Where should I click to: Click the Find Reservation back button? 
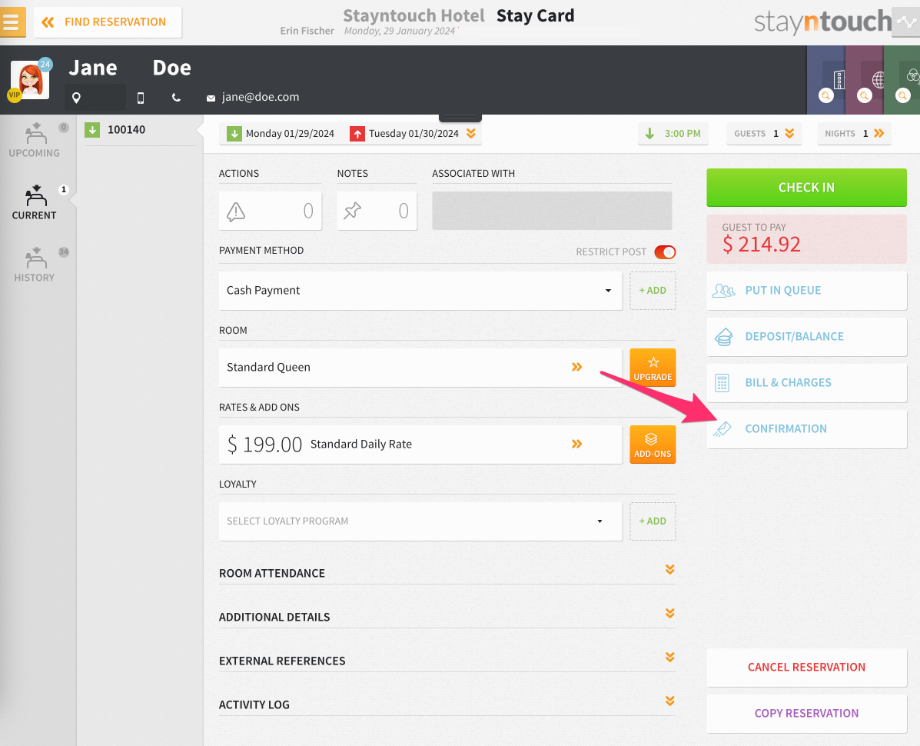point(107,22)
